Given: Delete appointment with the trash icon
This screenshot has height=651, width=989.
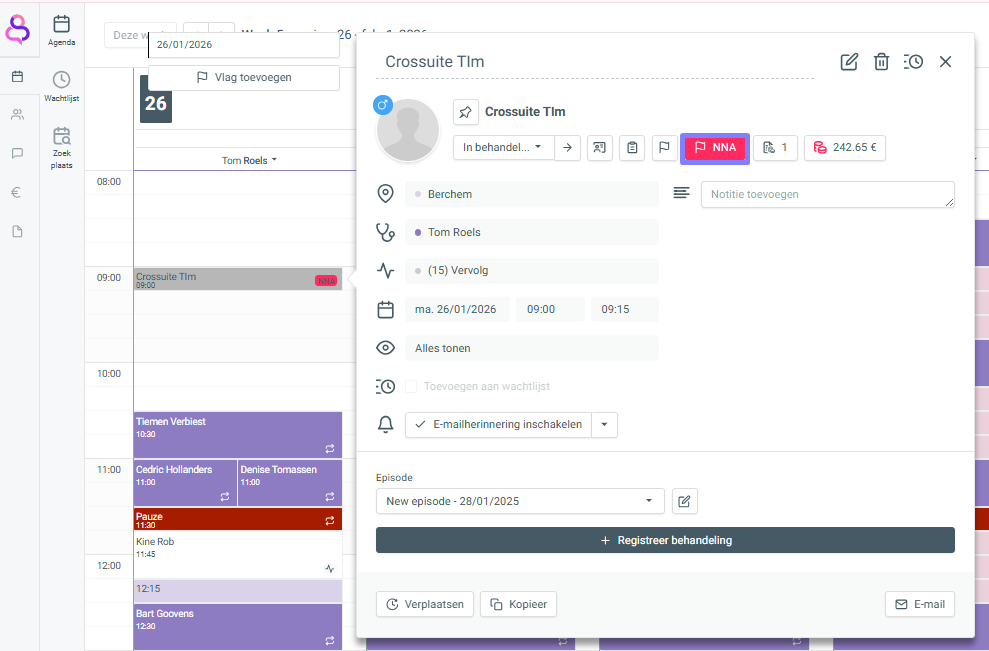Looking at the screenshot, I should coord(881,62).
